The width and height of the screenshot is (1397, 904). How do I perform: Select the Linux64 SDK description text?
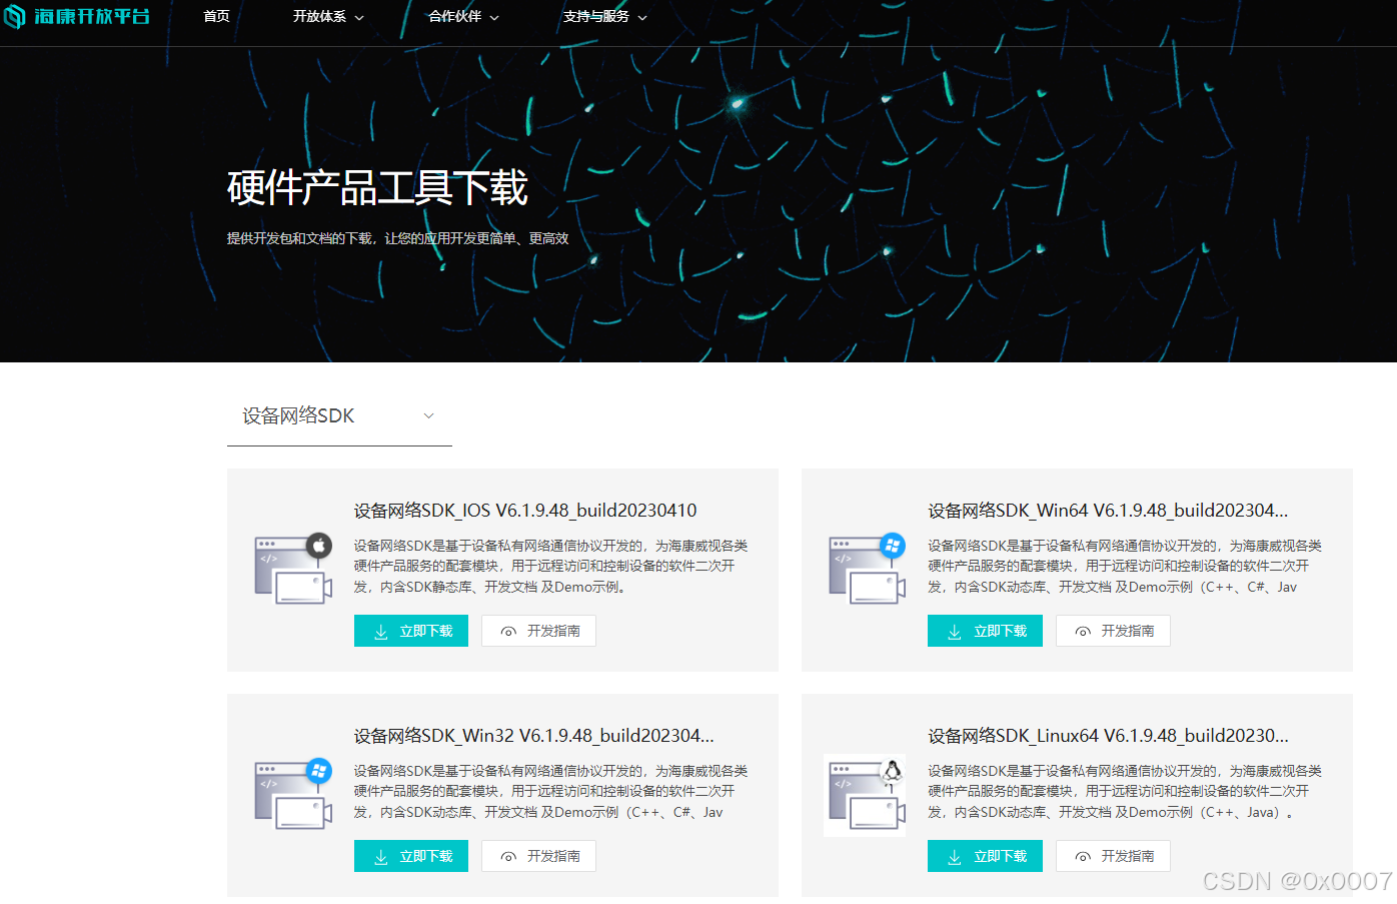(1125, 791)
